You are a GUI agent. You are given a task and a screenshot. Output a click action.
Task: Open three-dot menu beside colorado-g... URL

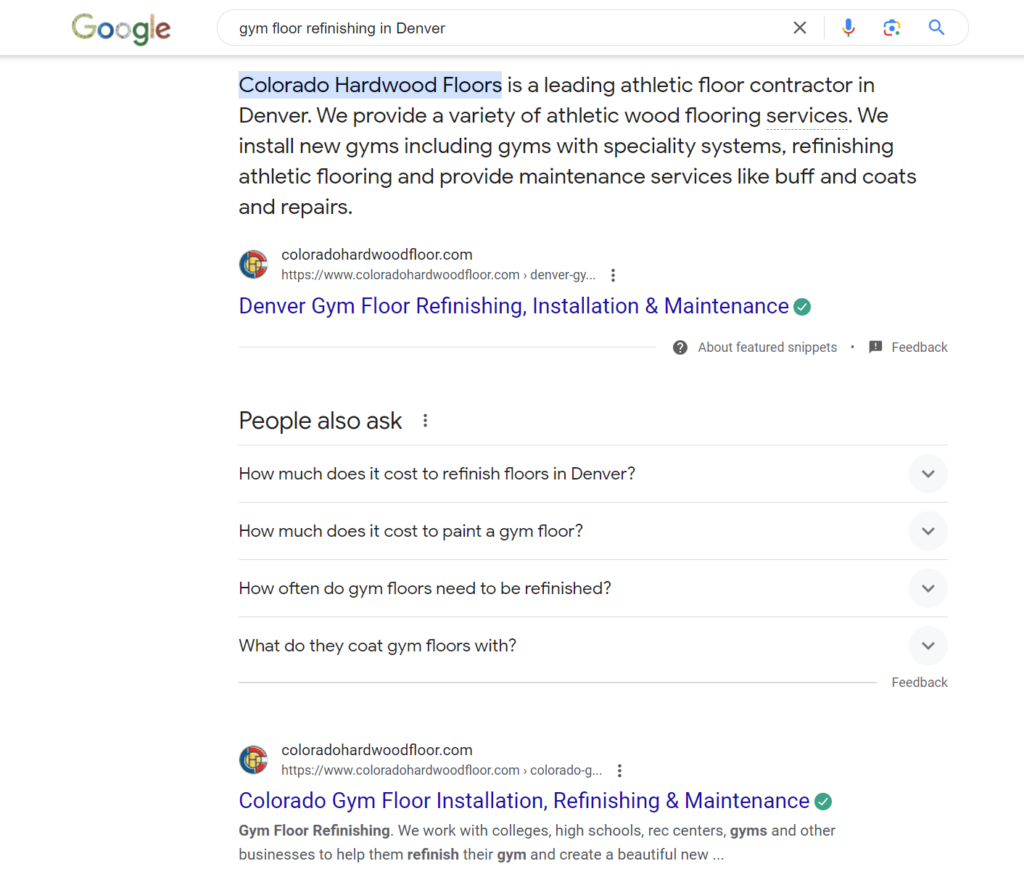coord(619,771)
